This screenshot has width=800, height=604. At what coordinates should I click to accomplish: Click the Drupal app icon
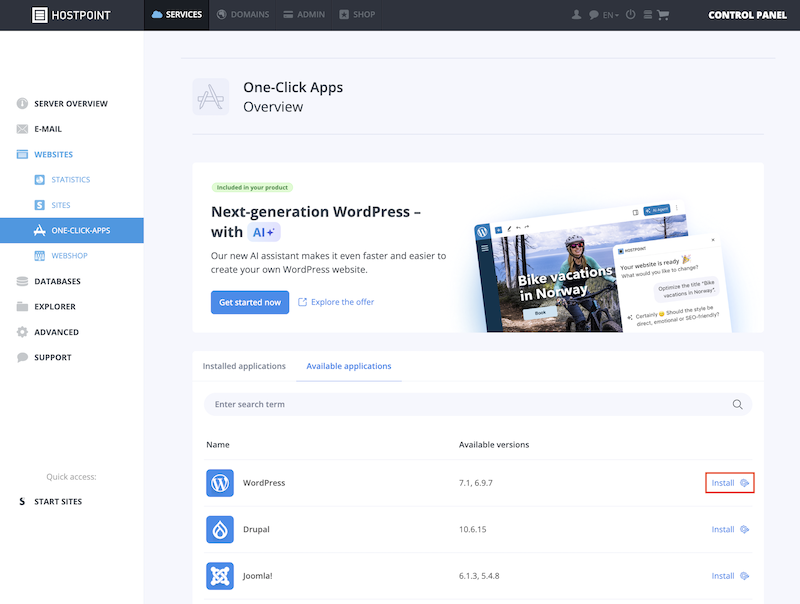pyautogui.click(x=220, y=530)
